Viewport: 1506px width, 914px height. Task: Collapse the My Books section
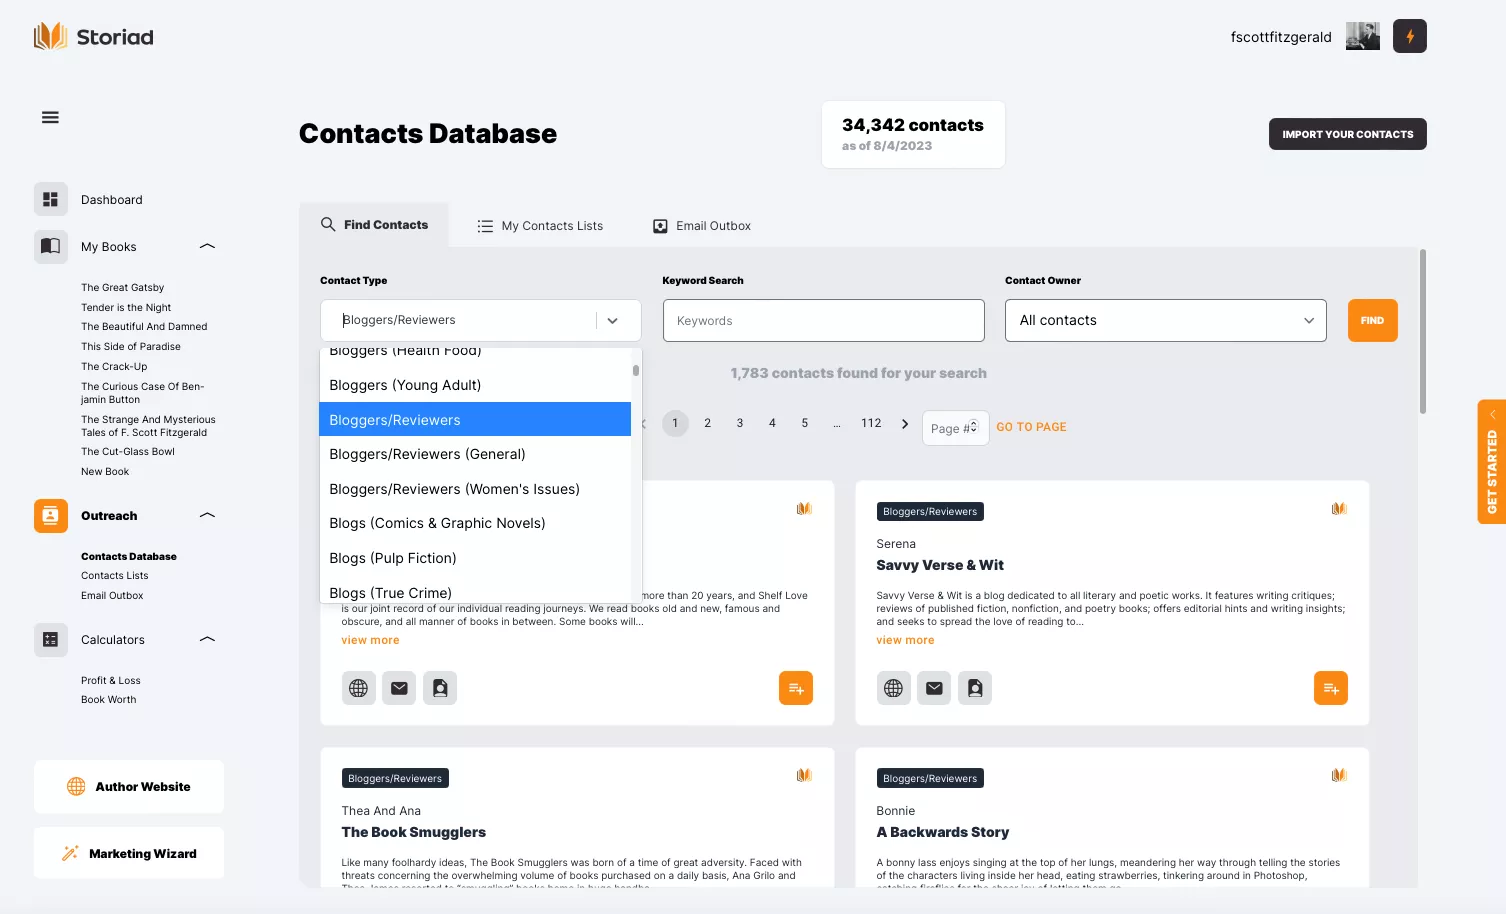(x=207, y=246)
